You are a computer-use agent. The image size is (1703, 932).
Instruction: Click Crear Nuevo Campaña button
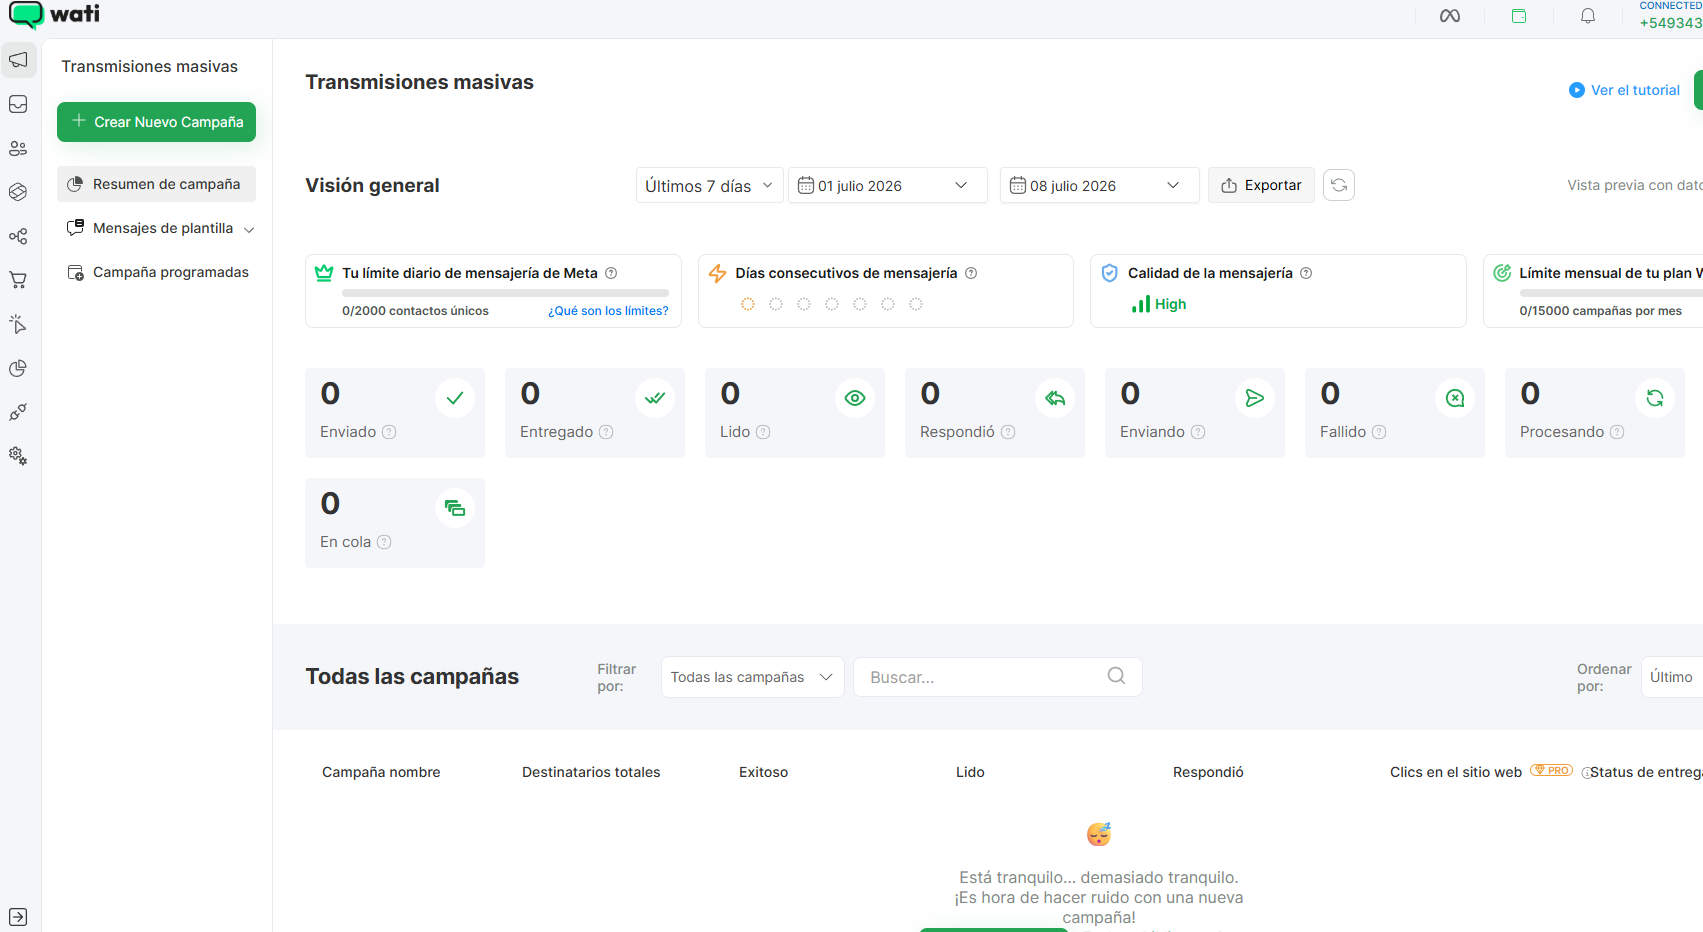point(156,122)
